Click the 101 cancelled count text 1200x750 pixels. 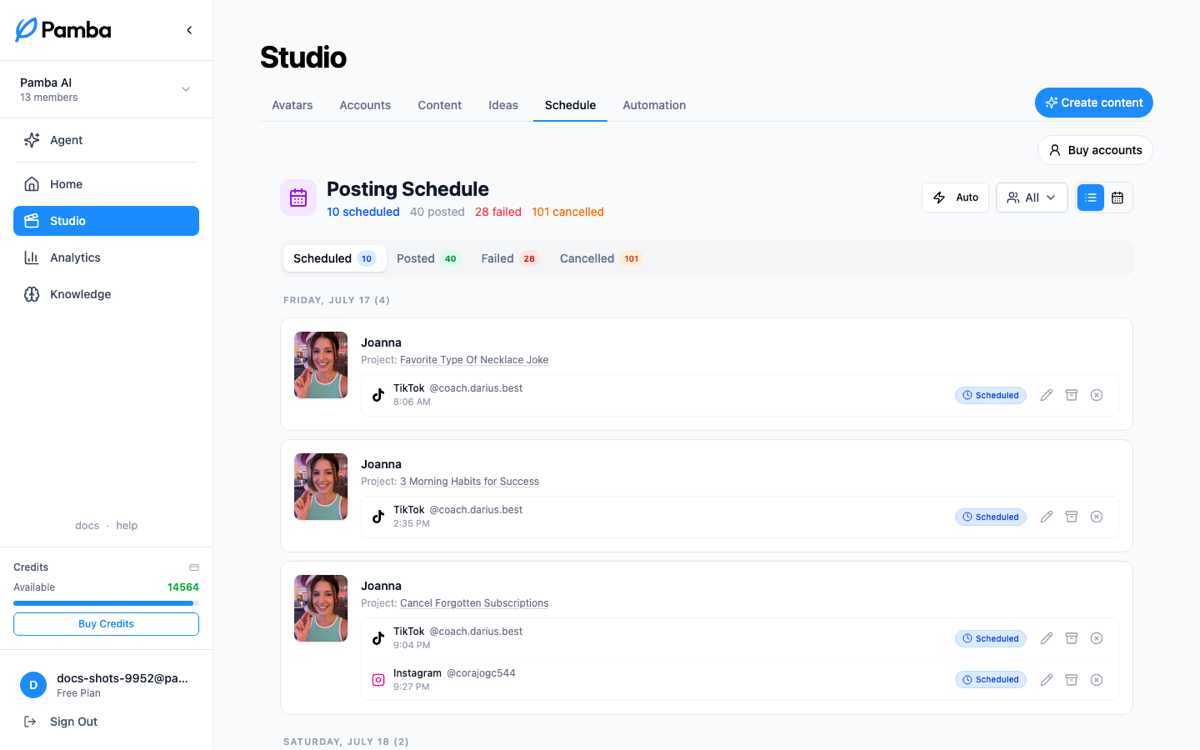tap(568, 212)
